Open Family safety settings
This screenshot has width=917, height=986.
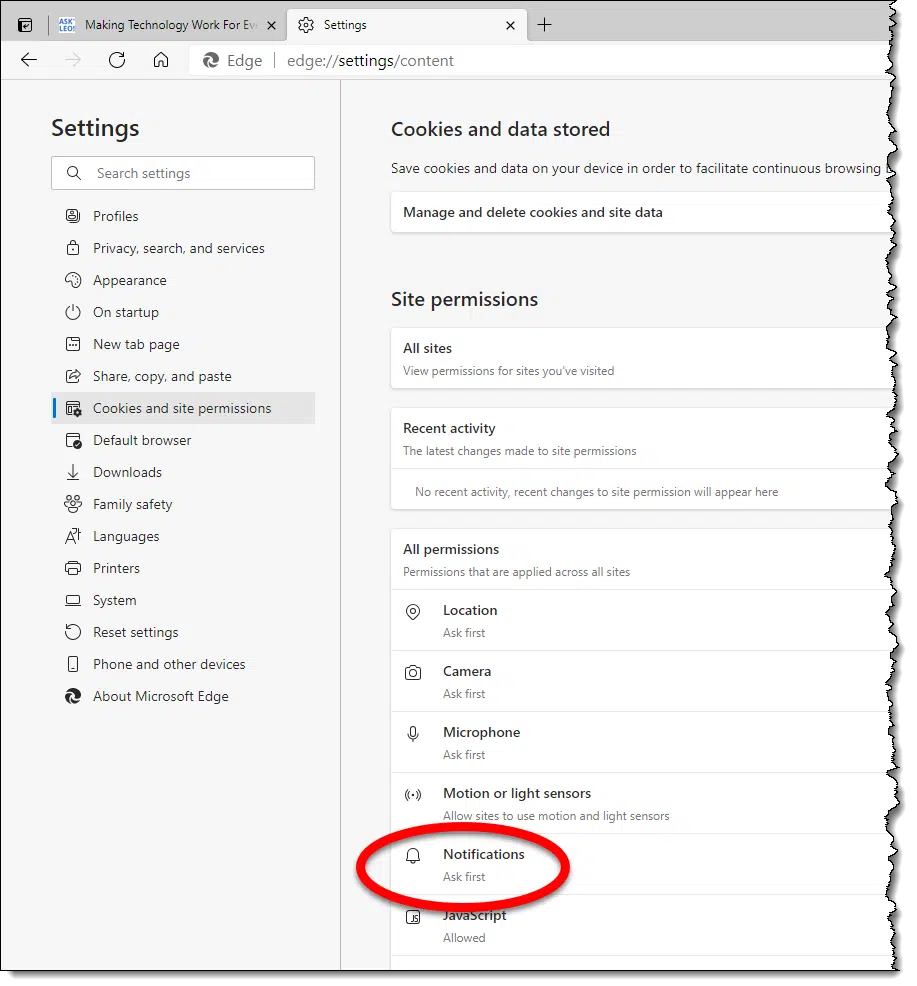pos(183,504)
